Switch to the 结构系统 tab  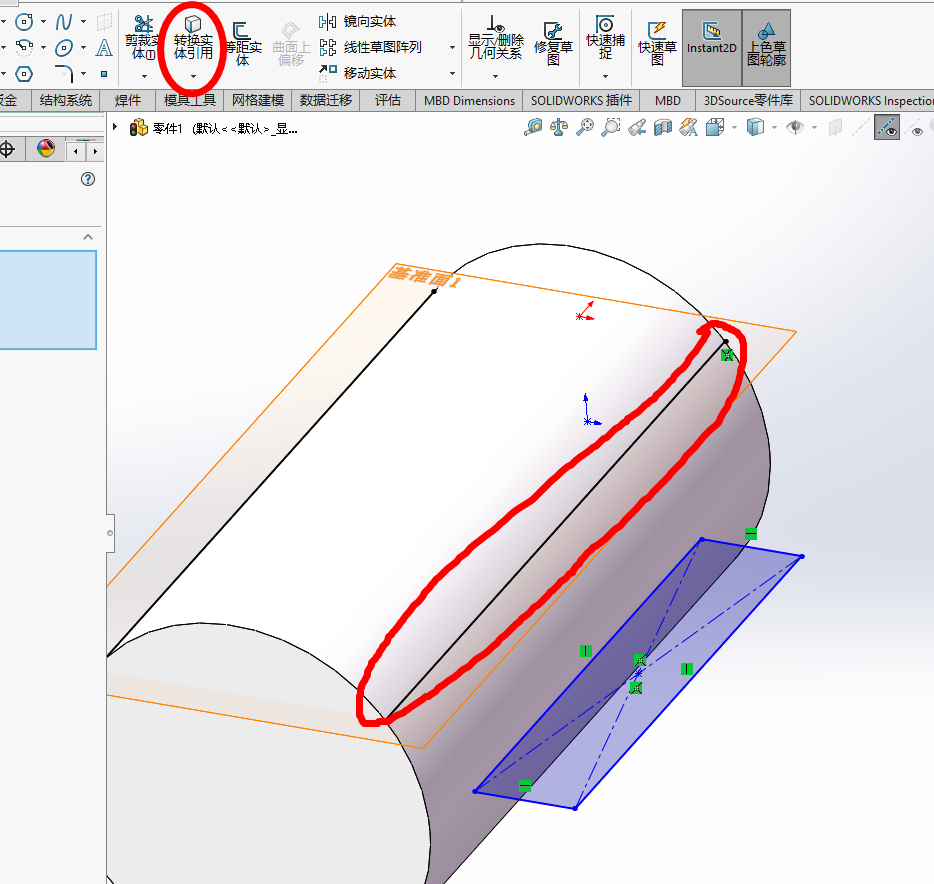pos(66,101)
